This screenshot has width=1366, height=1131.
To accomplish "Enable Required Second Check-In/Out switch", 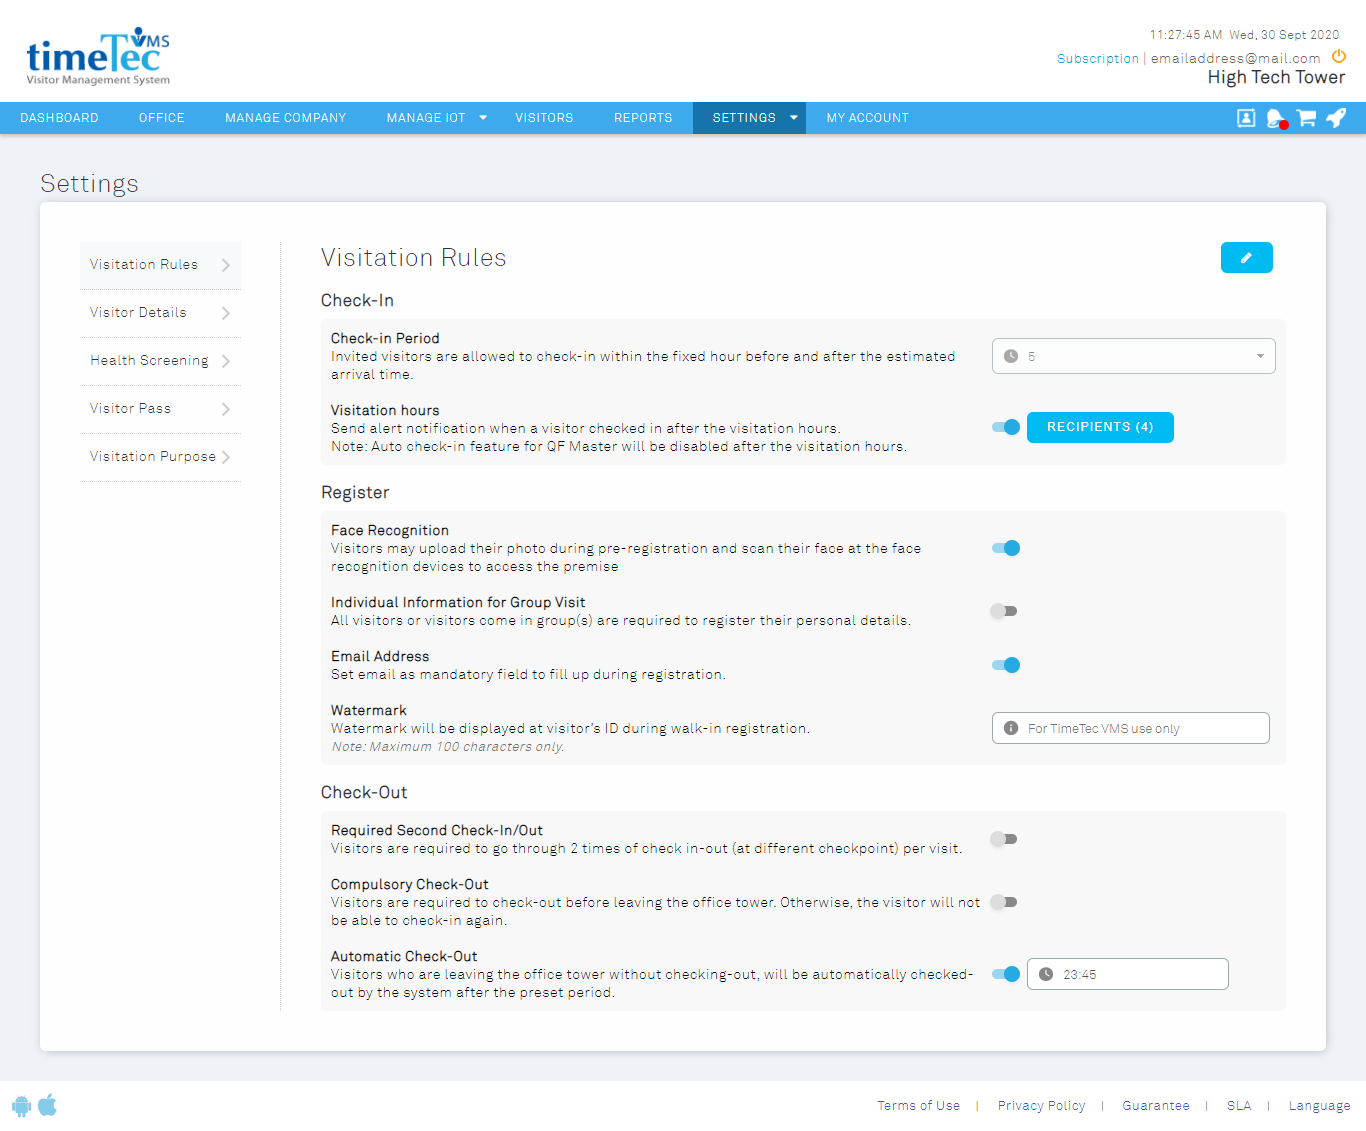I will (x=1004, y=839).
